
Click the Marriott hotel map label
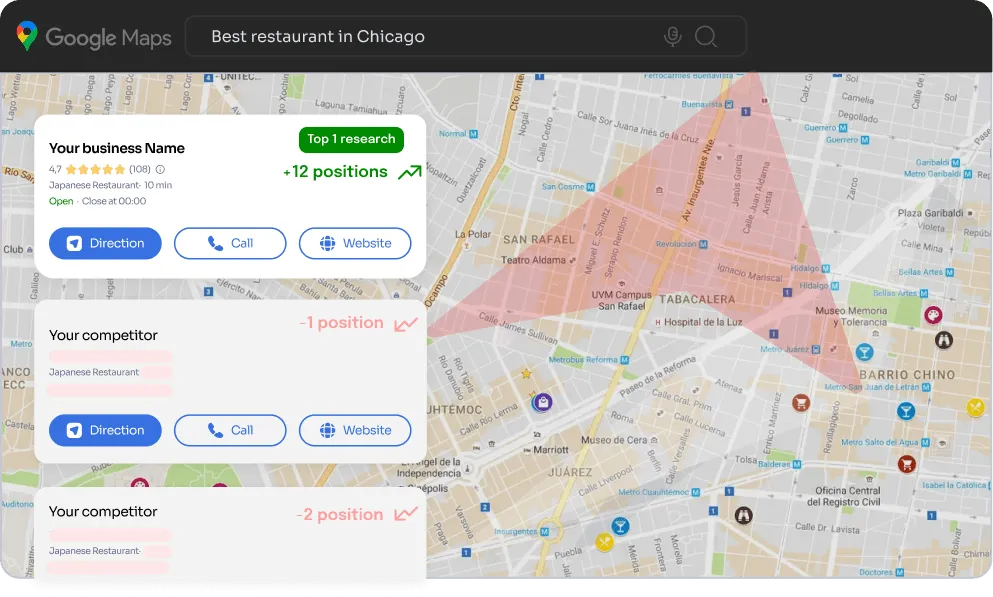click(x=551, y=449)
